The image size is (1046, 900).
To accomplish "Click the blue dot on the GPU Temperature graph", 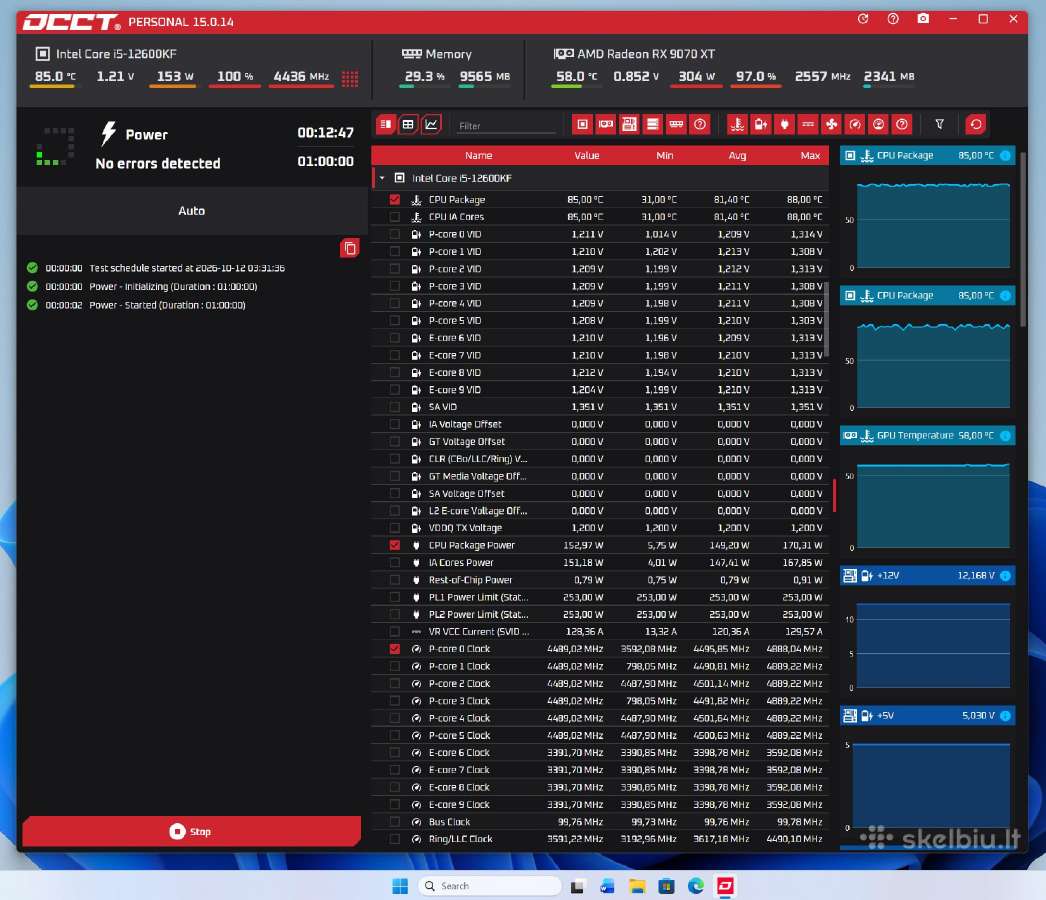I will (x=1005, y=436).
